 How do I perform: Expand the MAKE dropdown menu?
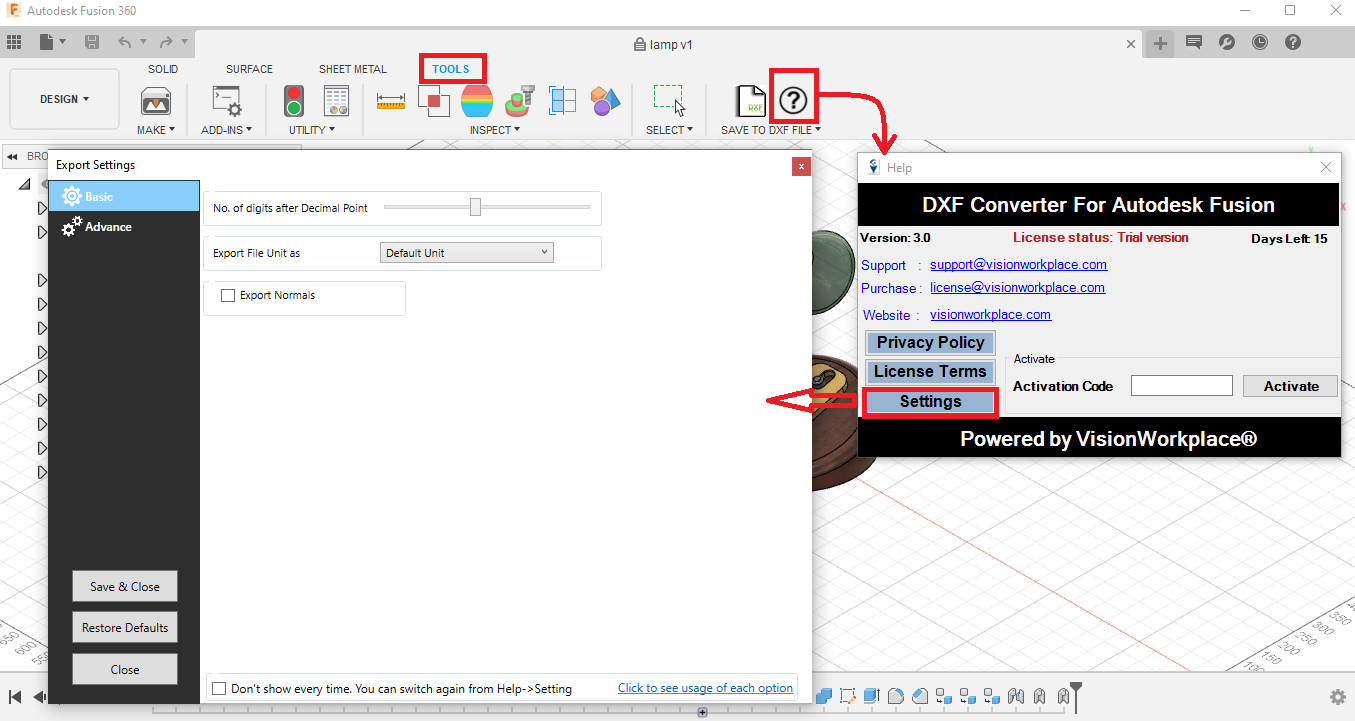[156, 130]
